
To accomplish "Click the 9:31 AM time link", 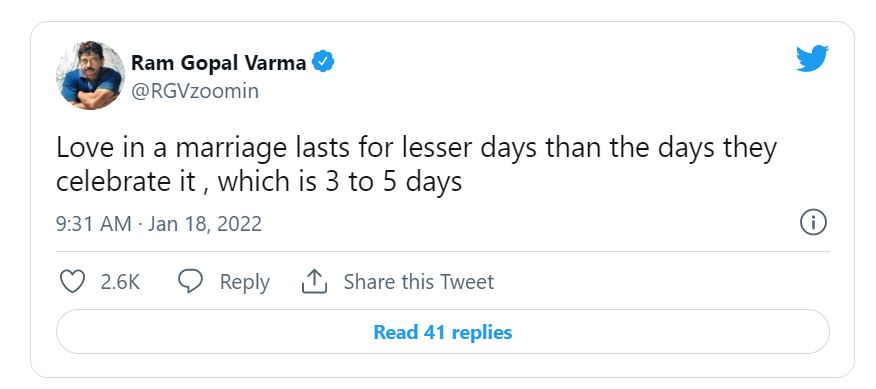I will (93, 224).
